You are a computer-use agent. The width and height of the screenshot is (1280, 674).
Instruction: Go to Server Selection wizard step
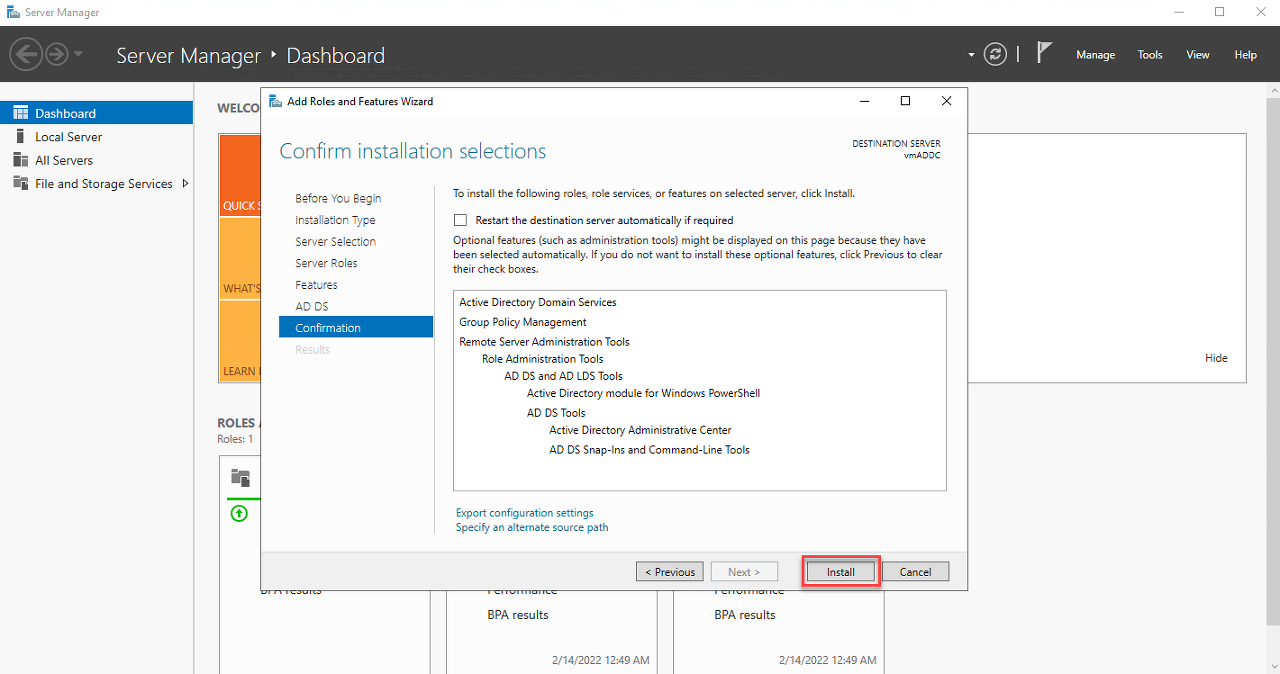(x=336, y=242)
